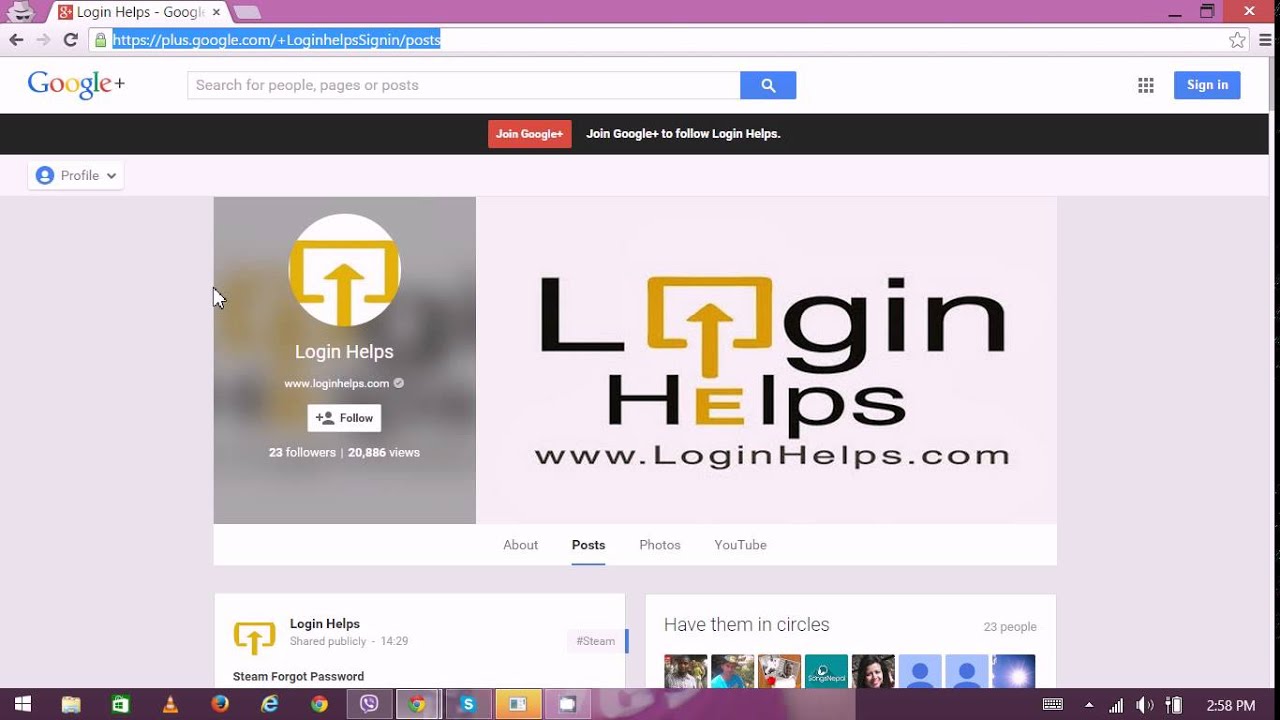Screen dimensions: 1280x720
Task: Click the verified checkmark beside website link
Action: point(399,383)
